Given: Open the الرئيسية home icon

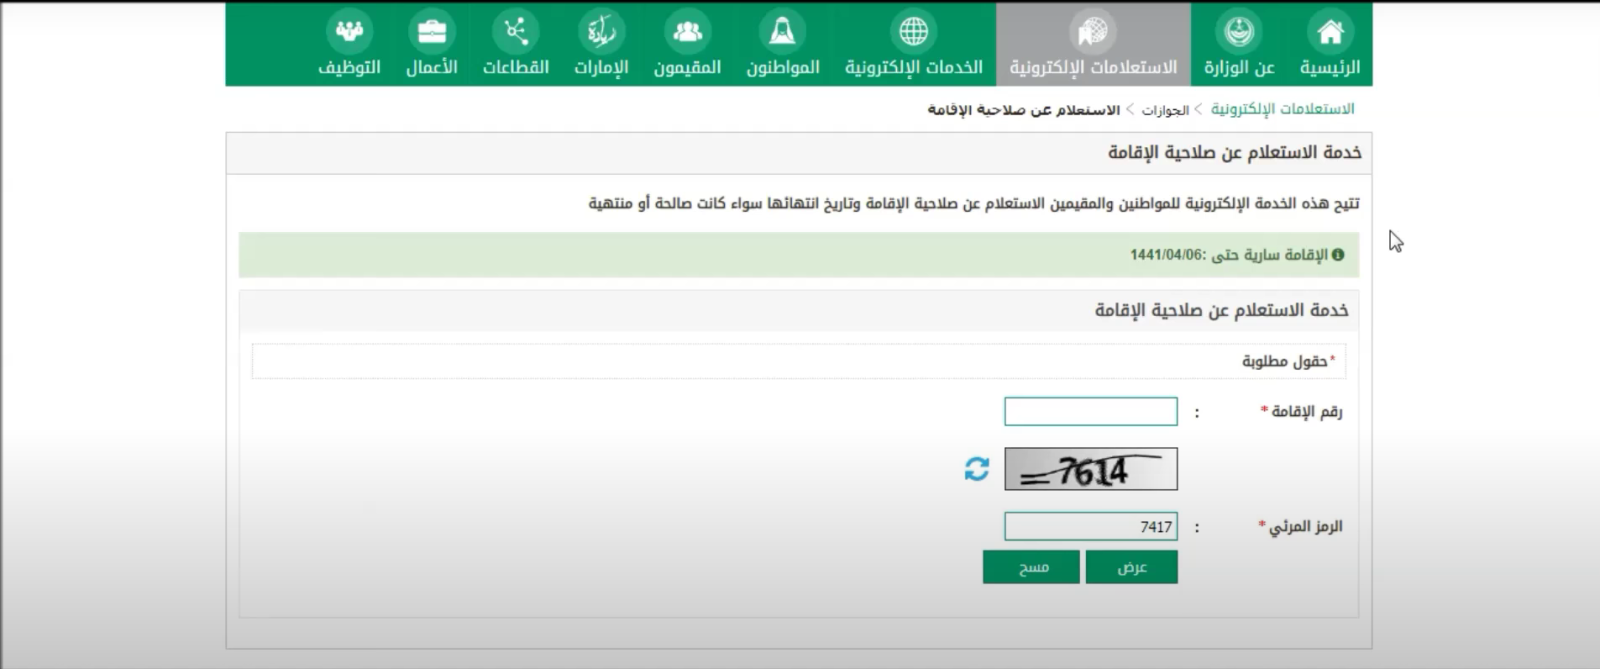Looking at the screenshot, I should click(1329, 32).
